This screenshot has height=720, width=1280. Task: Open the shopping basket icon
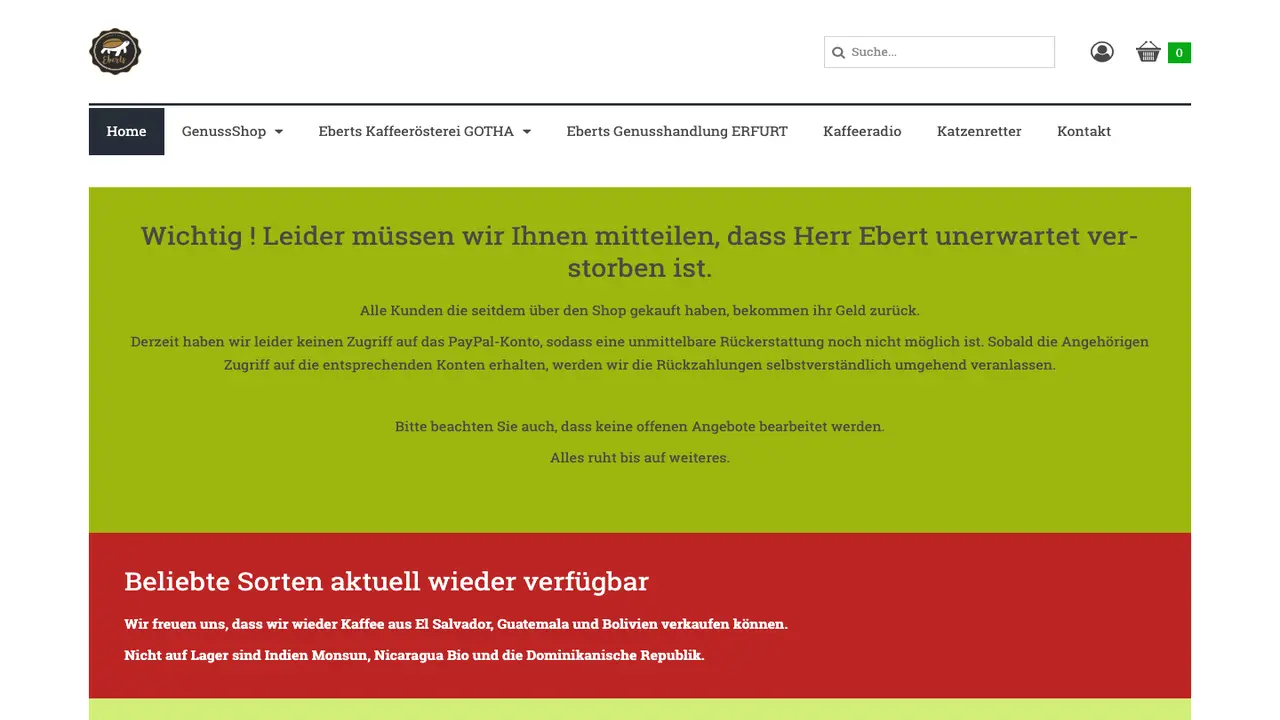coord(1148,52)
